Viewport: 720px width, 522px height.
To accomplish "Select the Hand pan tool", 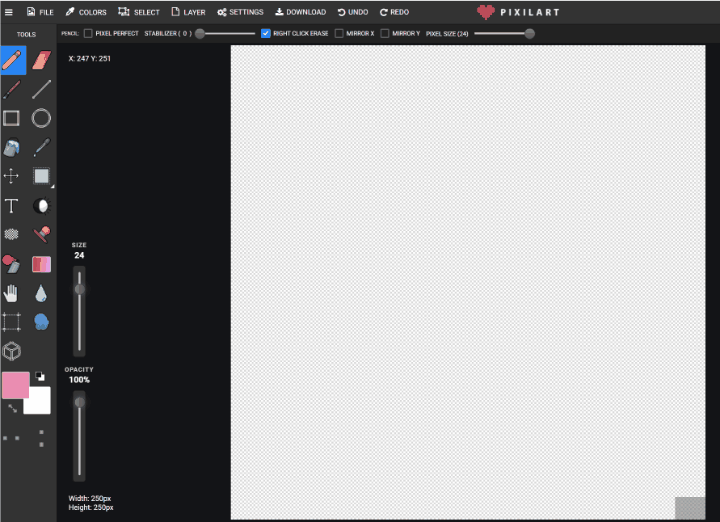I will coord(11,294).
